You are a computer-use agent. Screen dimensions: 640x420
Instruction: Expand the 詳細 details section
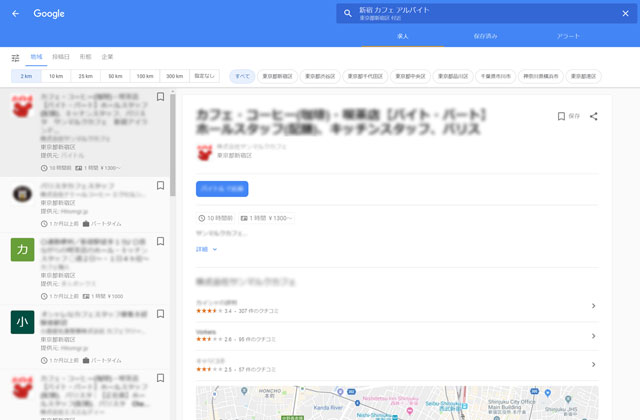pyautogui.click(x=206, y=249)
